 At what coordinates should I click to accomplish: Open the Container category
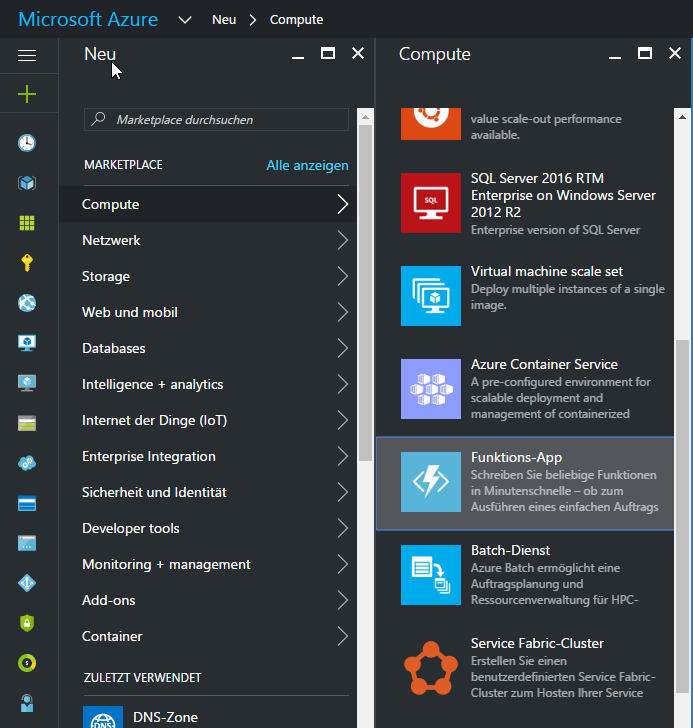point(208,636)
